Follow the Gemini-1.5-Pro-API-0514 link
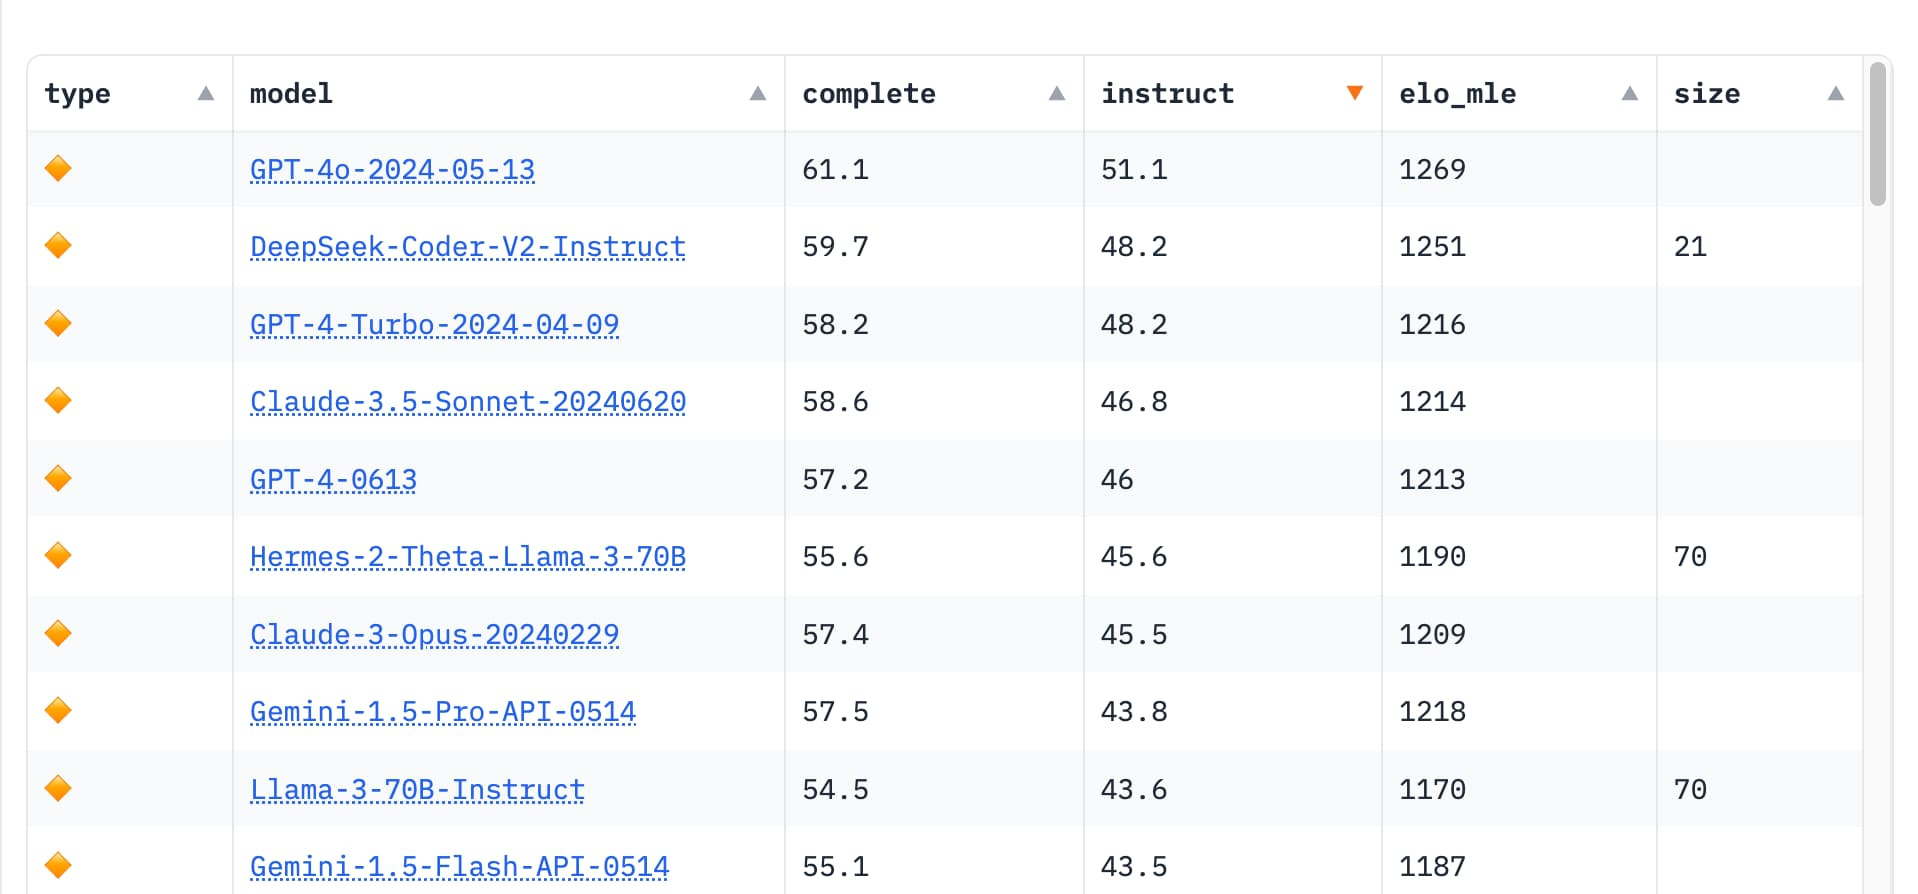The image size is (1918, 894). (443, 712)
